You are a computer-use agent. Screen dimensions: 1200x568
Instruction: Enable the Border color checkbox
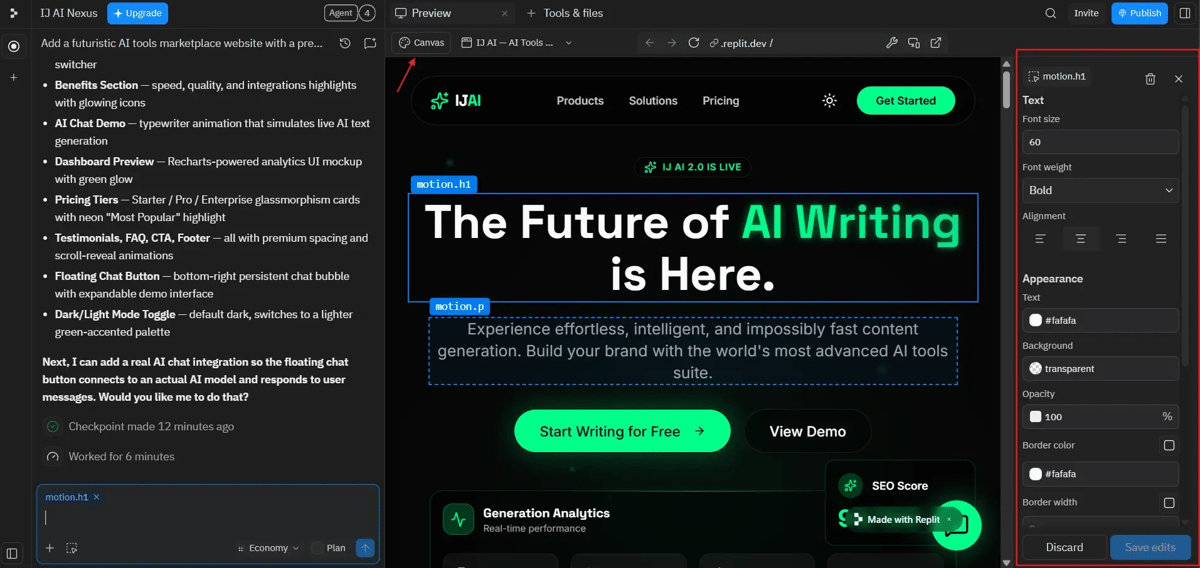click(x=1169, y=445)
